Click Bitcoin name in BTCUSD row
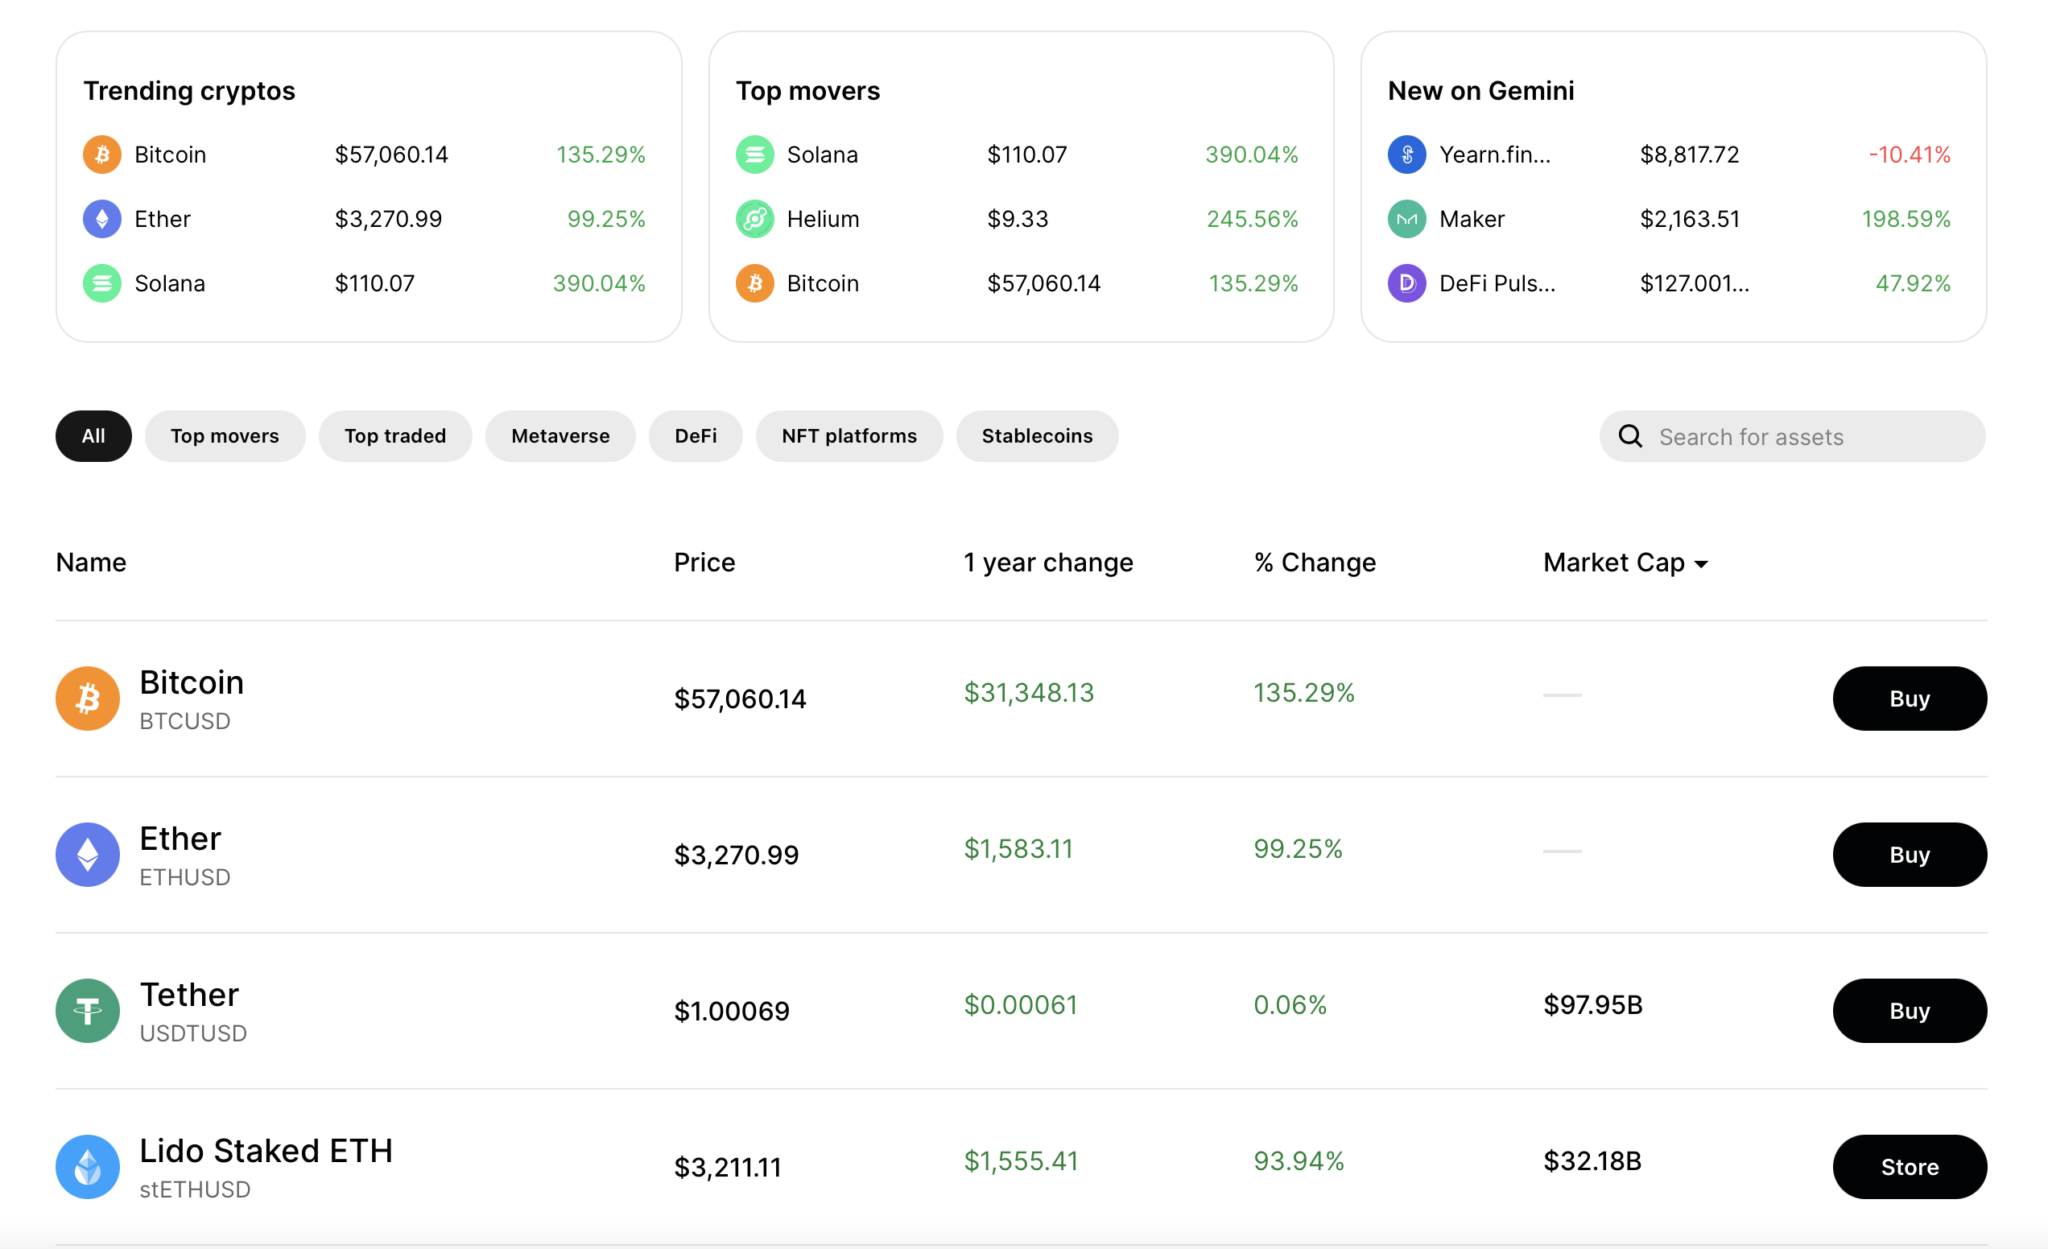Viewport: 2048px width, 1249px height. pyautogui.click(x=192, y=683)
